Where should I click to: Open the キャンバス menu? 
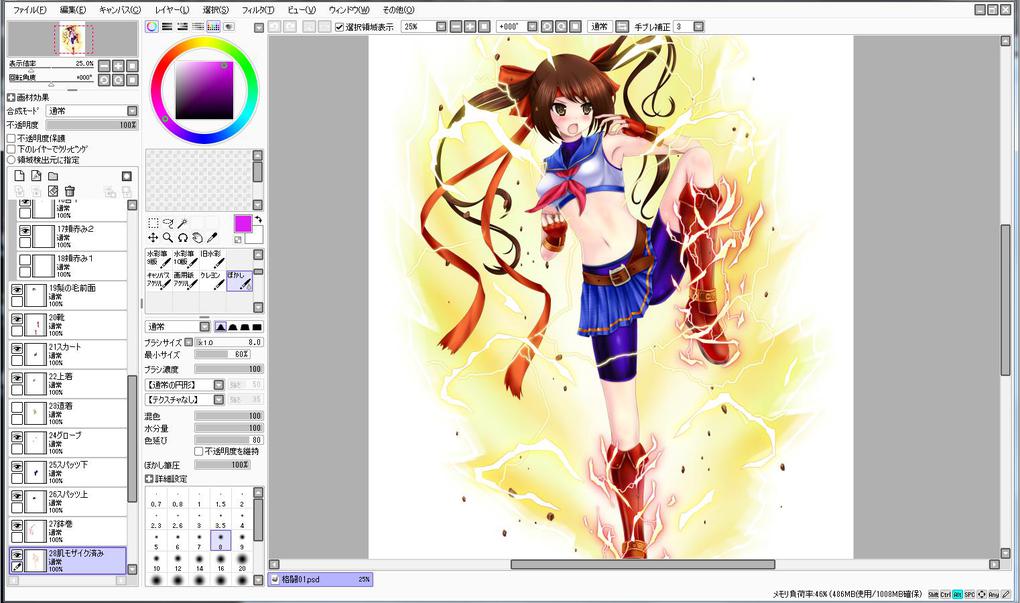[x=120, y=10]
